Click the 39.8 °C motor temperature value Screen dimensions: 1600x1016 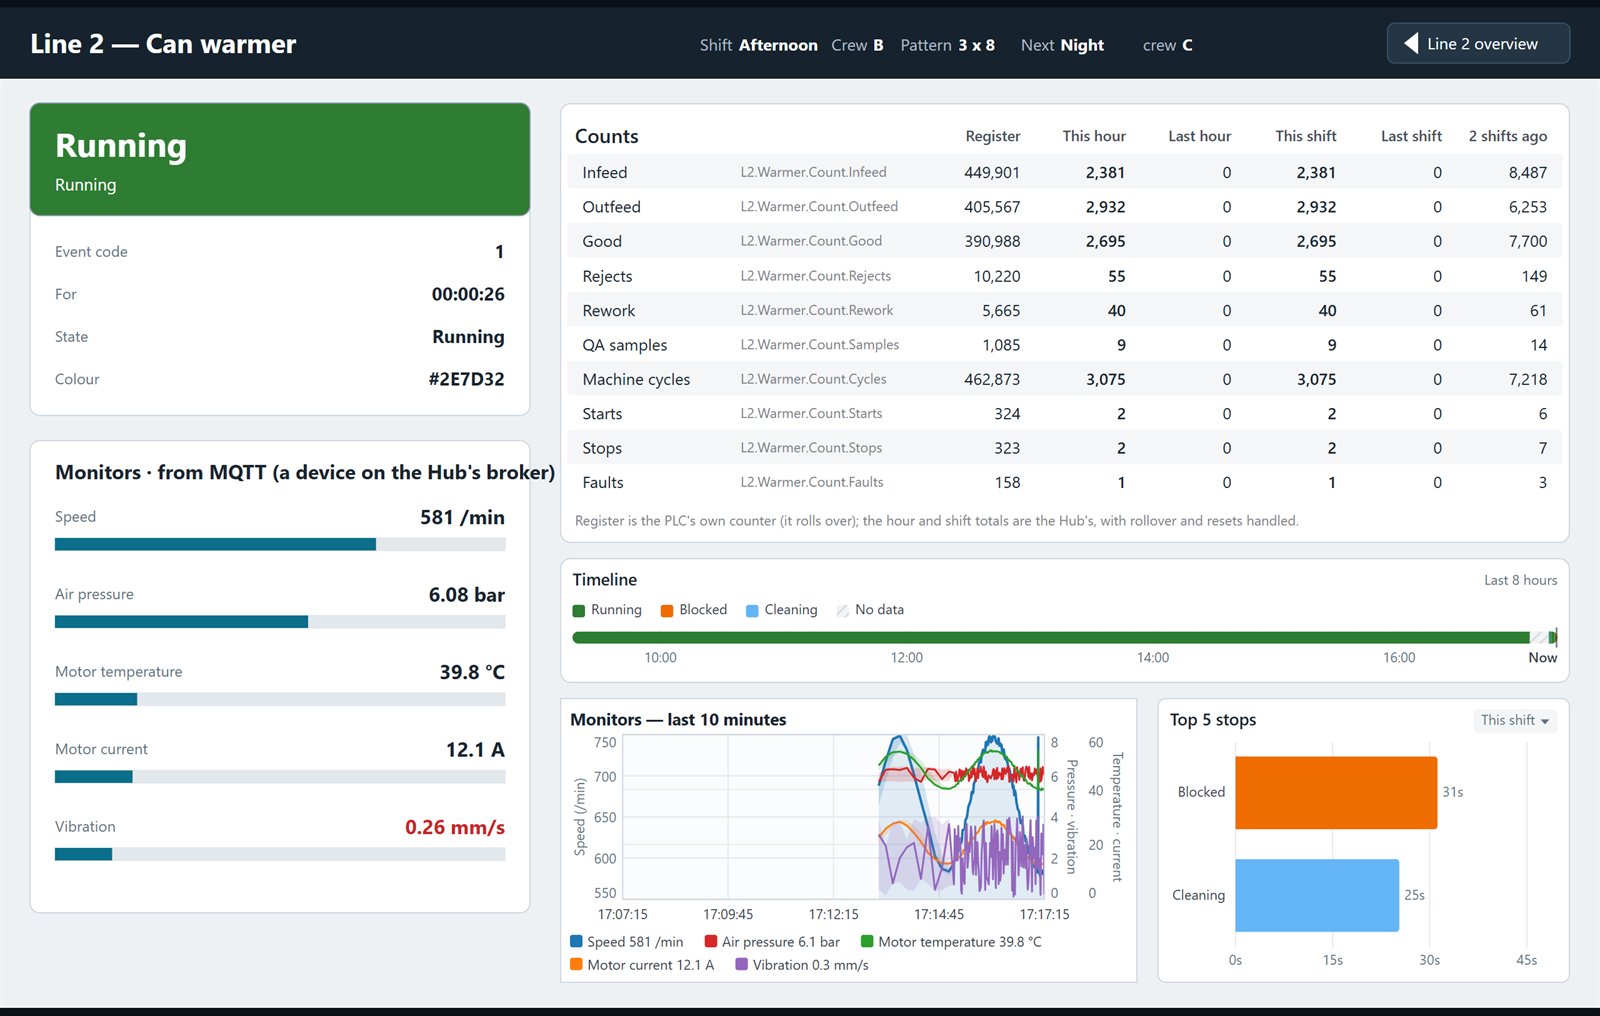point(472,672)
